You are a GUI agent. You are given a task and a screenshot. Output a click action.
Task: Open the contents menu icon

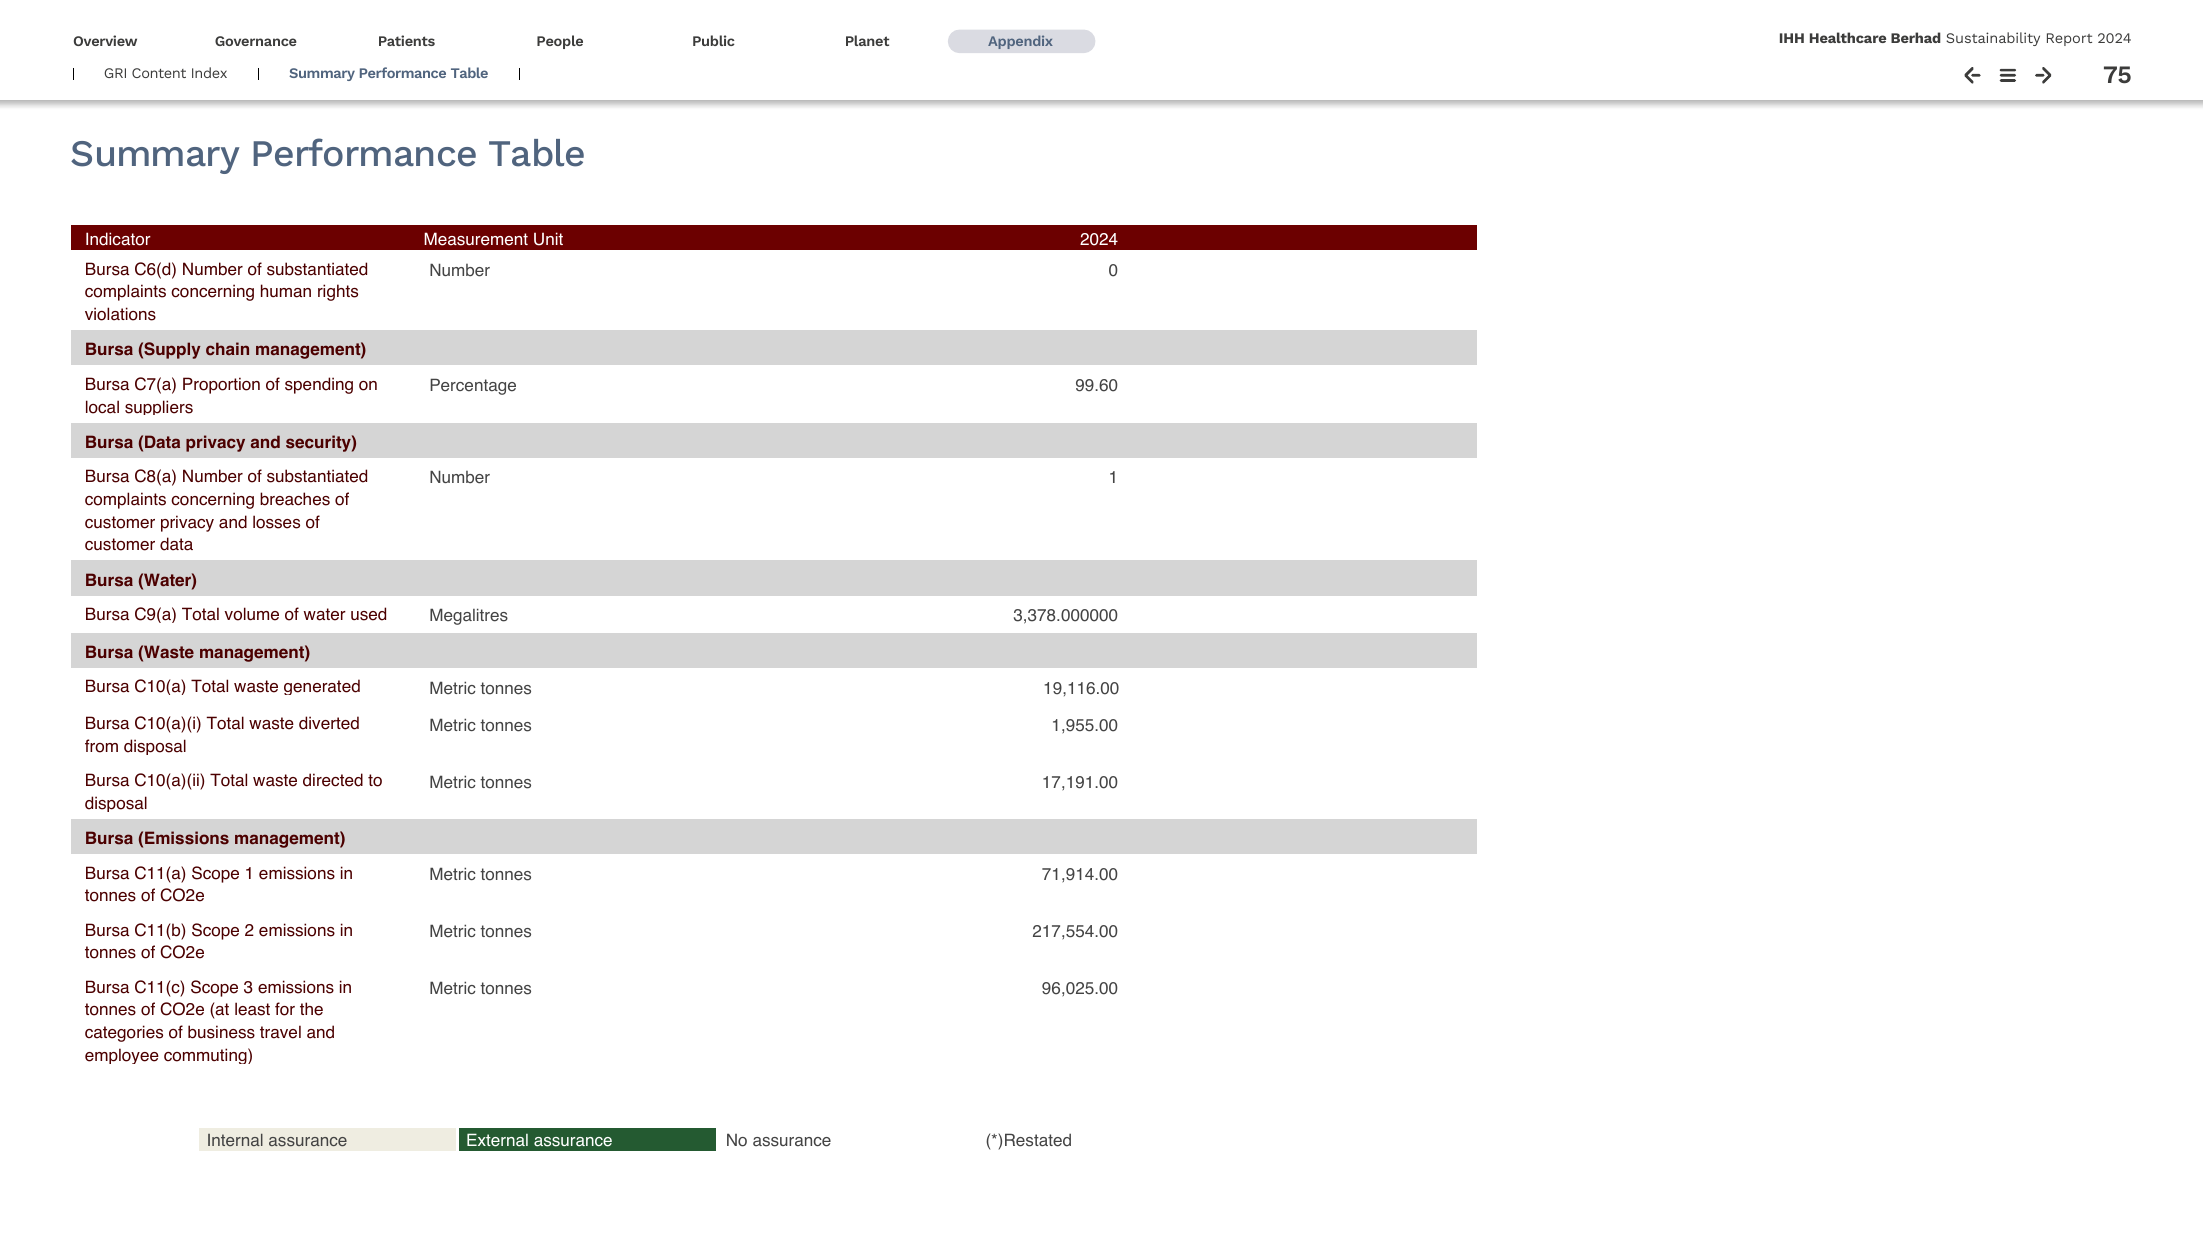tap(2007, 75)
